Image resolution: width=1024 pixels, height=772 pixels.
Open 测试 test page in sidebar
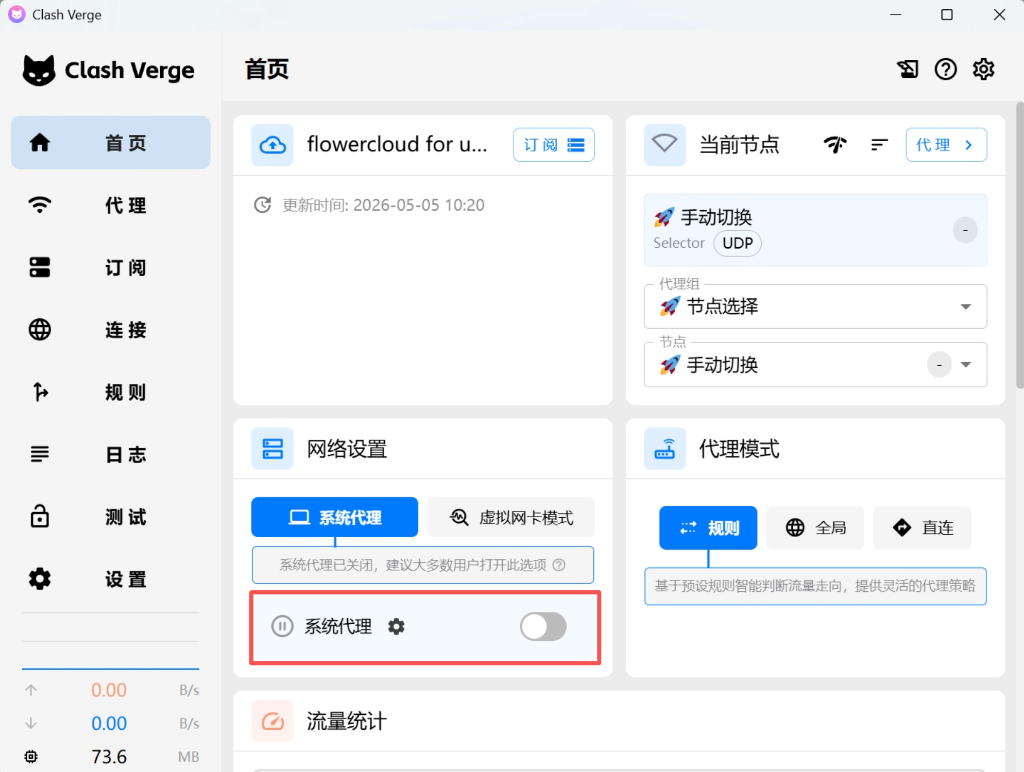(110, 517)
